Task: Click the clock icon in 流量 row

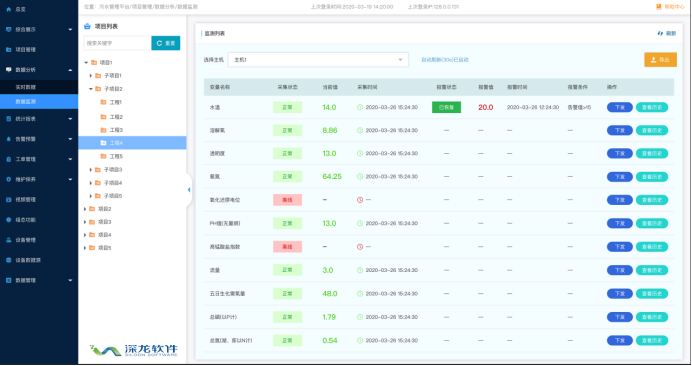Action: (x=360, y=270)
